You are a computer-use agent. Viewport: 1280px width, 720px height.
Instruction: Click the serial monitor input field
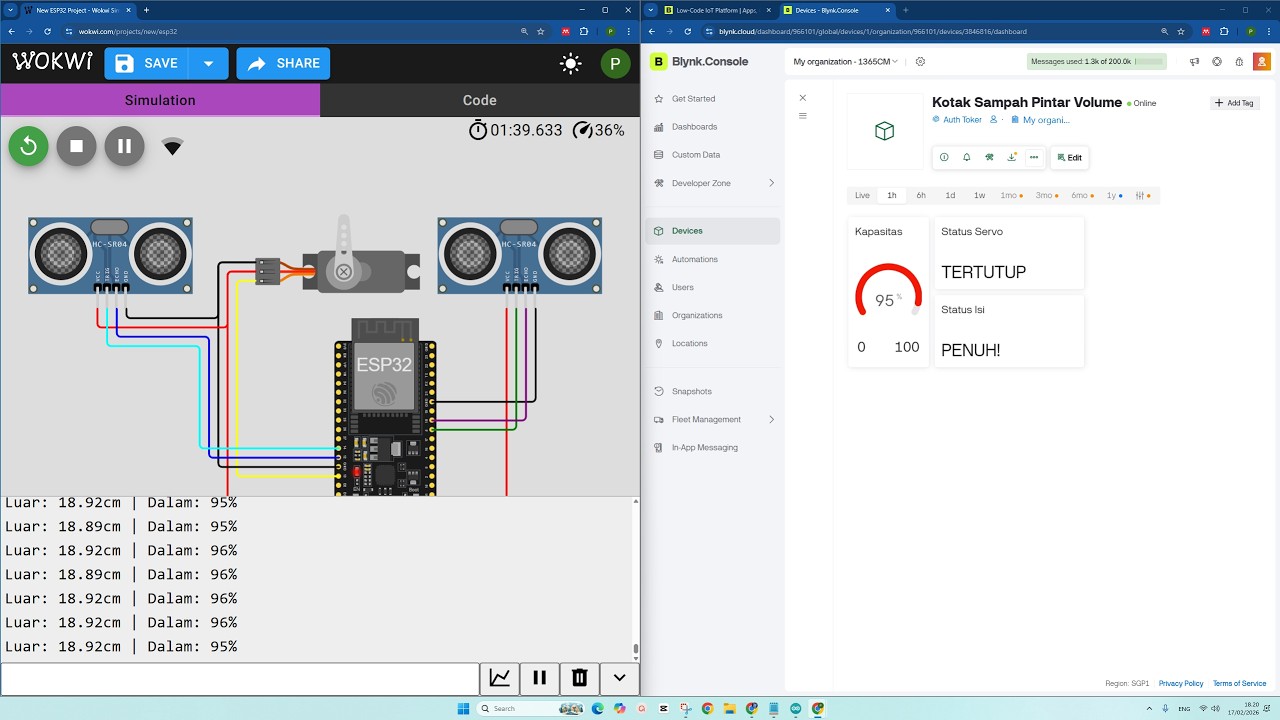pos(240,678)
